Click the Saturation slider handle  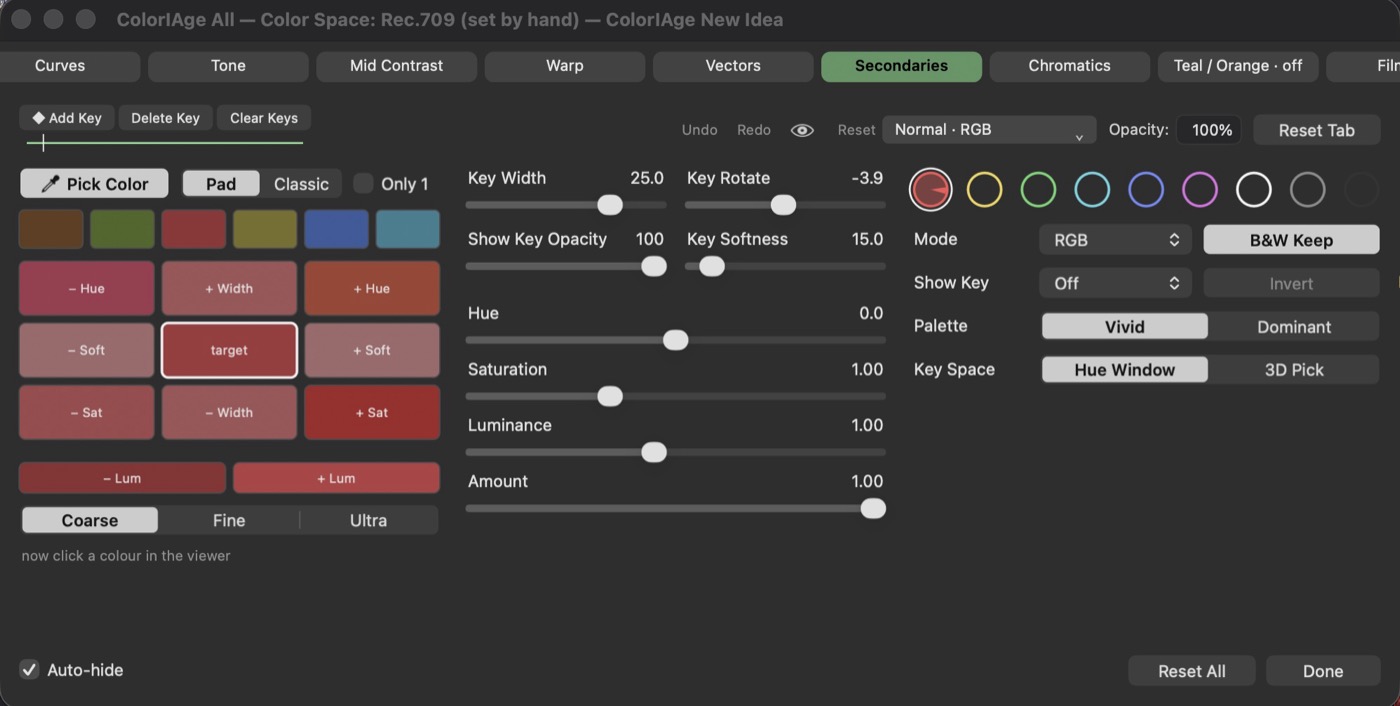pos(610,396)
